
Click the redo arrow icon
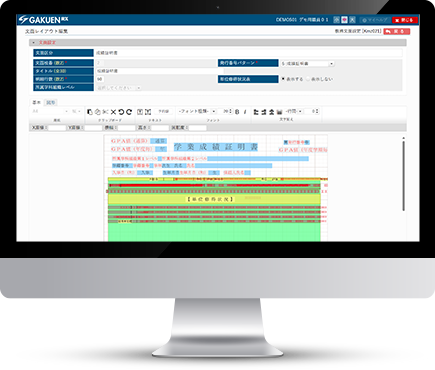coord(129,112)
